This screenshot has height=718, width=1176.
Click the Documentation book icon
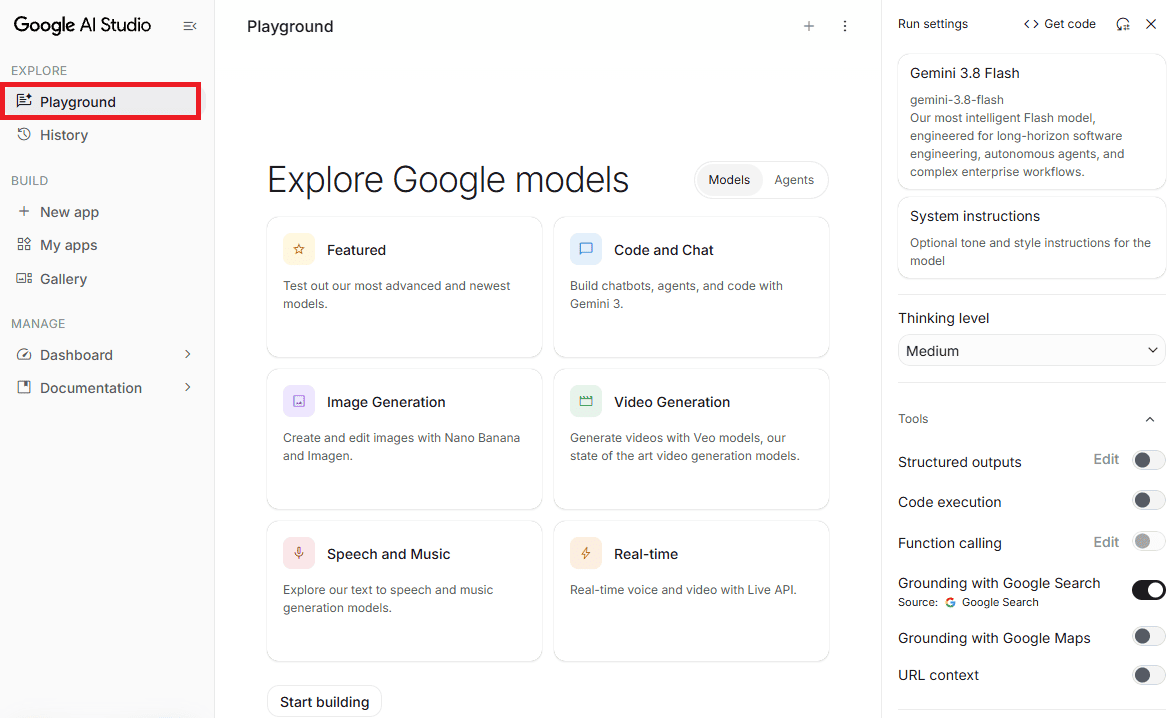[x=24, y=387]
